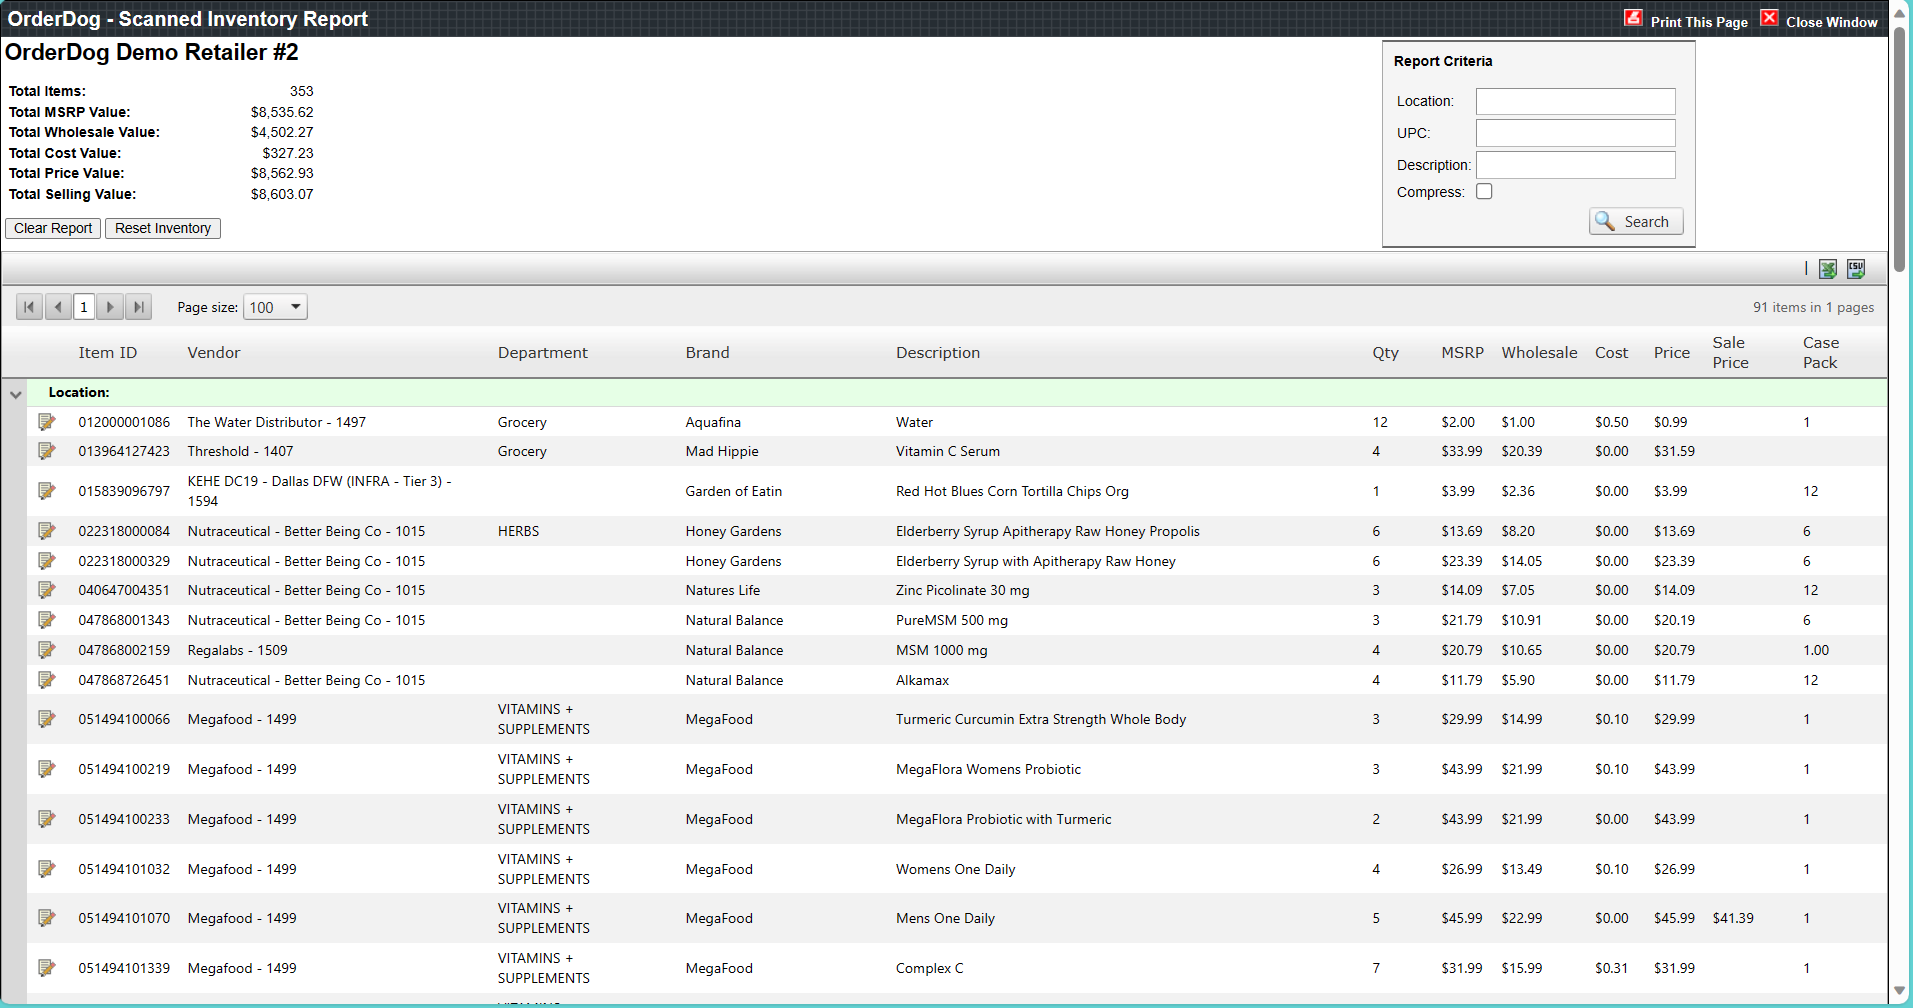Collapse the Location group
1913x1008 pixels.
pyautogui.click(x=15, y=394)
